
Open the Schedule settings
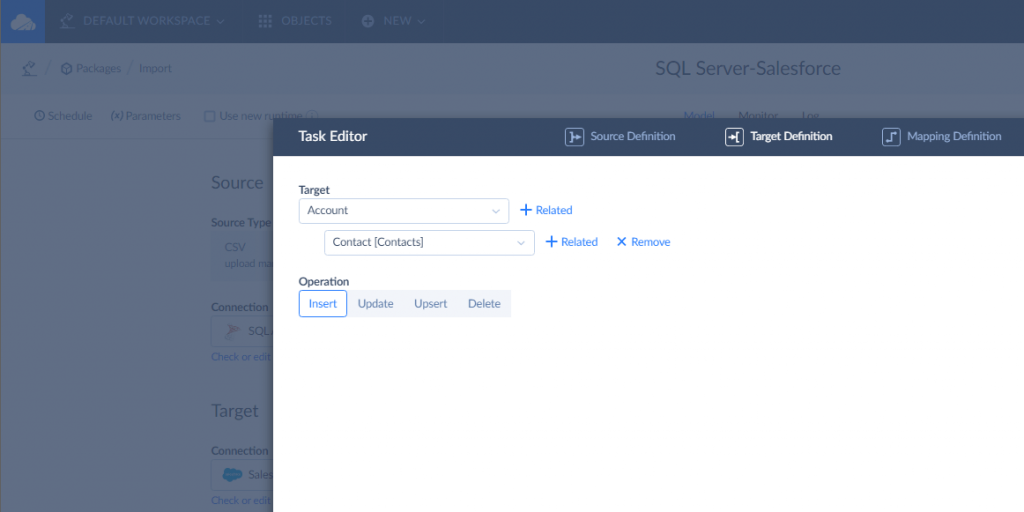coord(63,116)
